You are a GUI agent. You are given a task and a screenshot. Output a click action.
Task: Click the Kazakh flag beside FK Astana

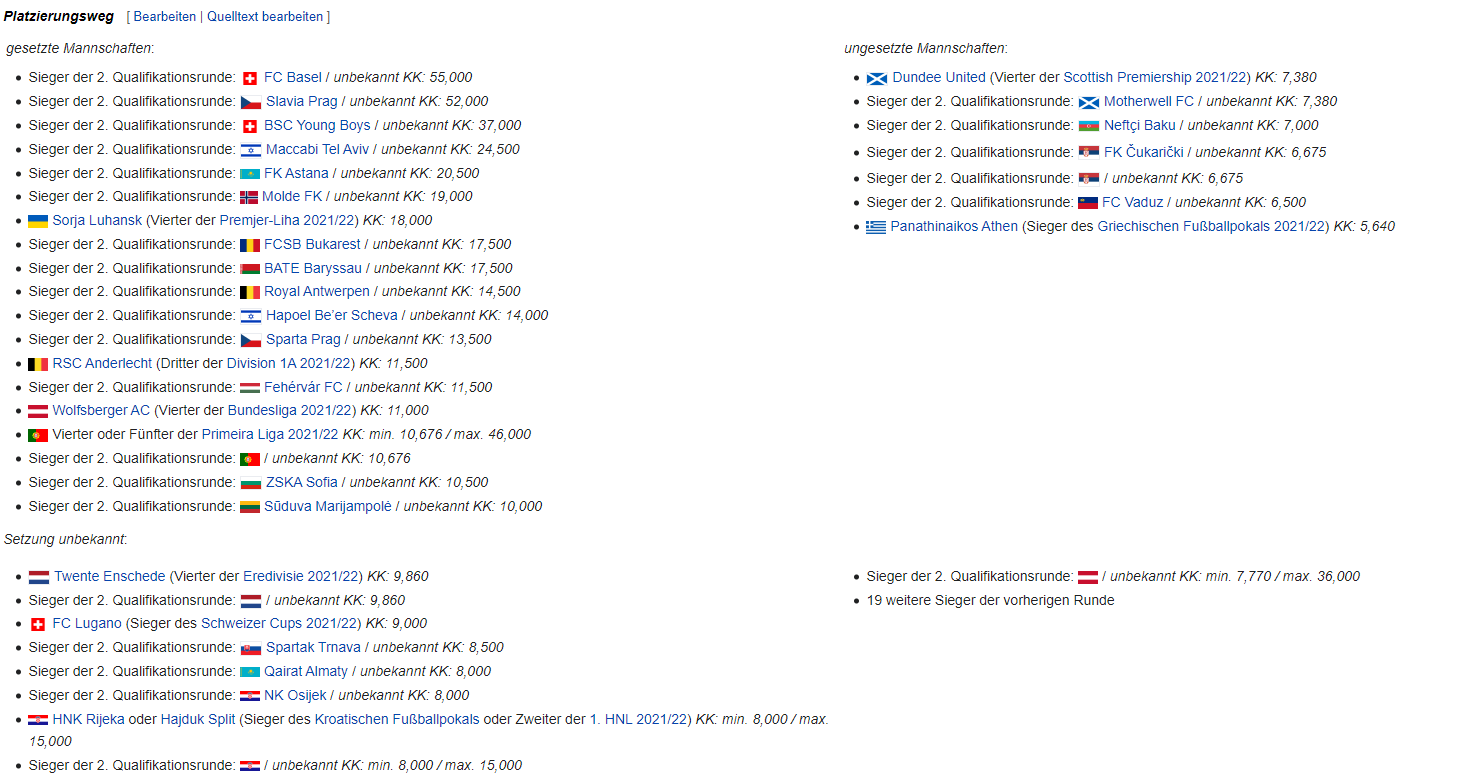250,174
